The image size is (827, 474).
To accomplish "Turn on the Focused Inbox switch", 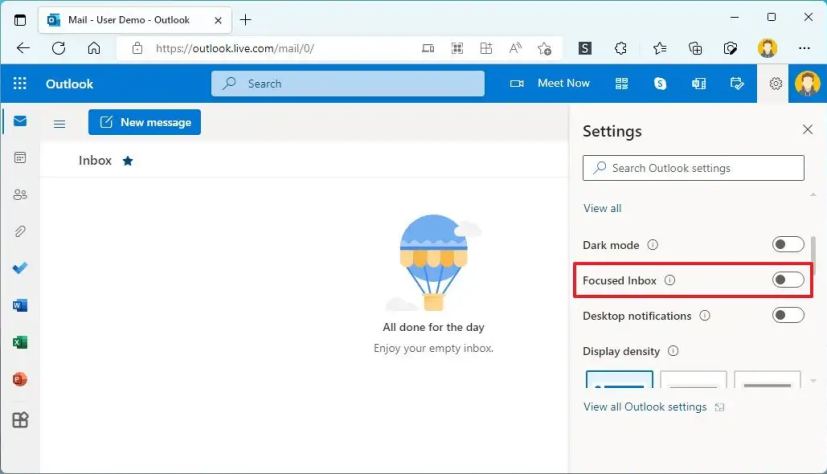I will click(788, 279).
